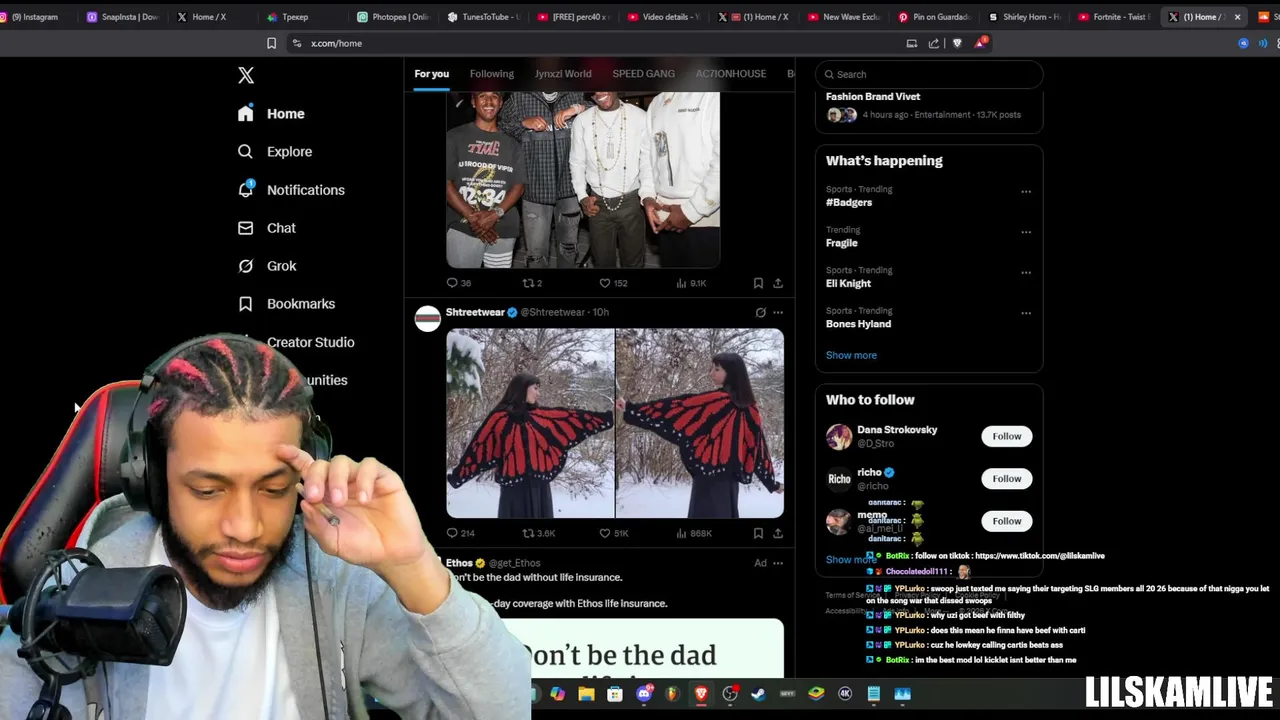The image size is (1280, 720).
Task: Open Home in the X sidebar
Action: (x=271, y=114)
